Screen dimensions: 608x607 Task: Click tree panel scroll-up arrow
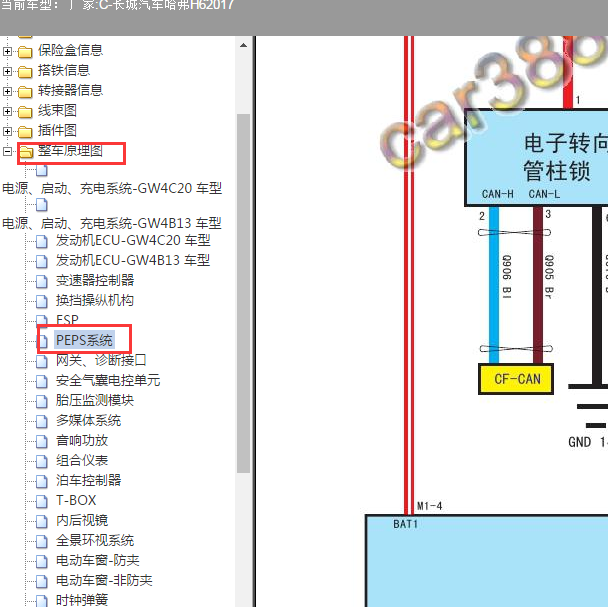click(244, 45)
